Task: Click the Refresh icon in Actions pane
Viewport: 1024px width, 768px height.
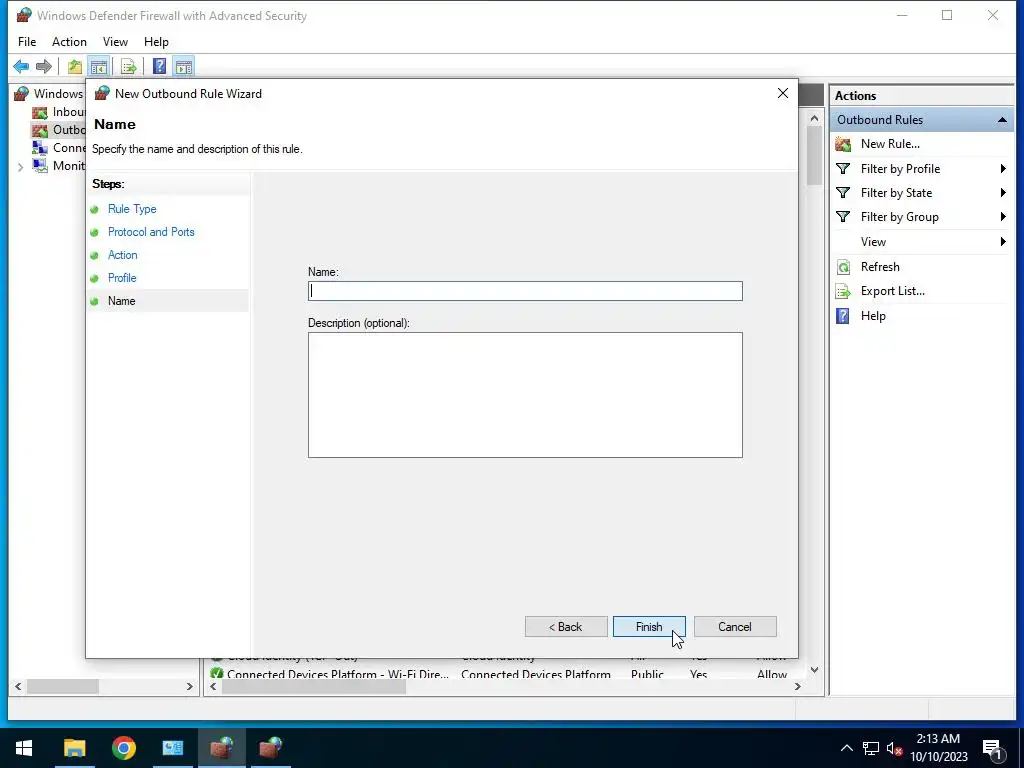Action: pyautogui.click(x=843, y=267)
